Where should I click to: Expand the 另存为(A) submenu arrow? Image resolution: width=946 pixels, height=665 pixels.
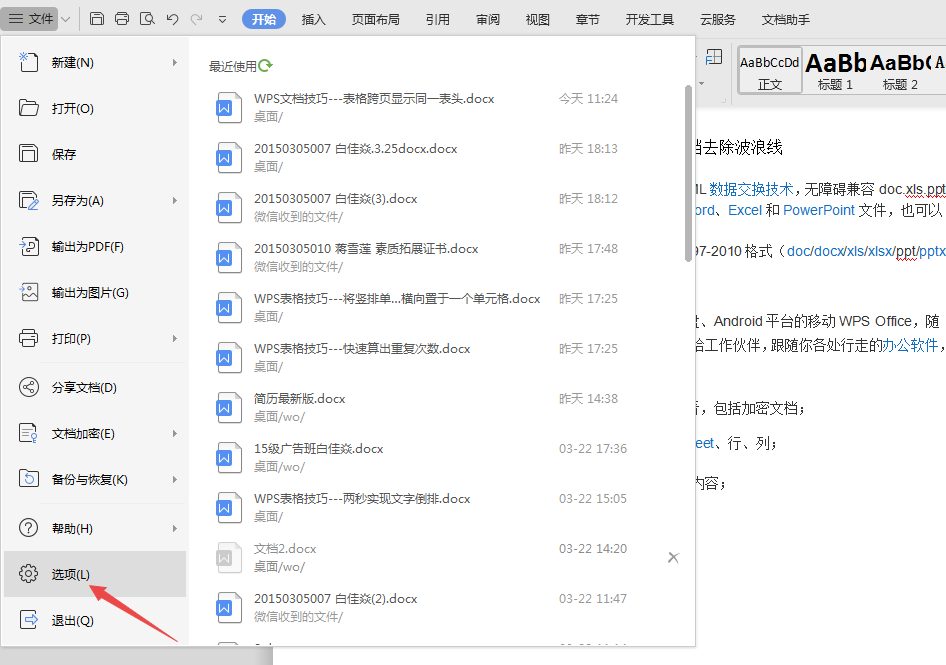tap(174, 200)
